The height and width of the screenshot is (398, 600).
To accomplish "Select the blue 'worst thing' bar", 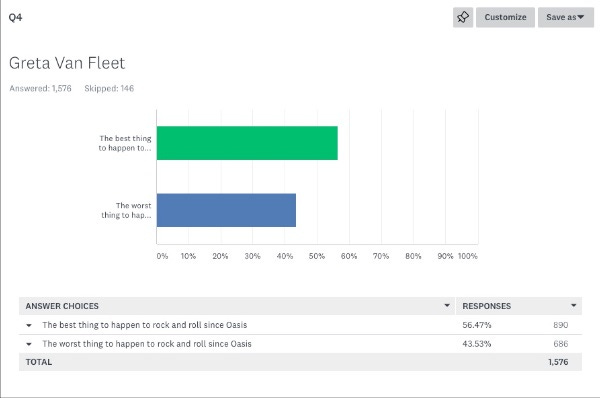I will coord(226,210).
